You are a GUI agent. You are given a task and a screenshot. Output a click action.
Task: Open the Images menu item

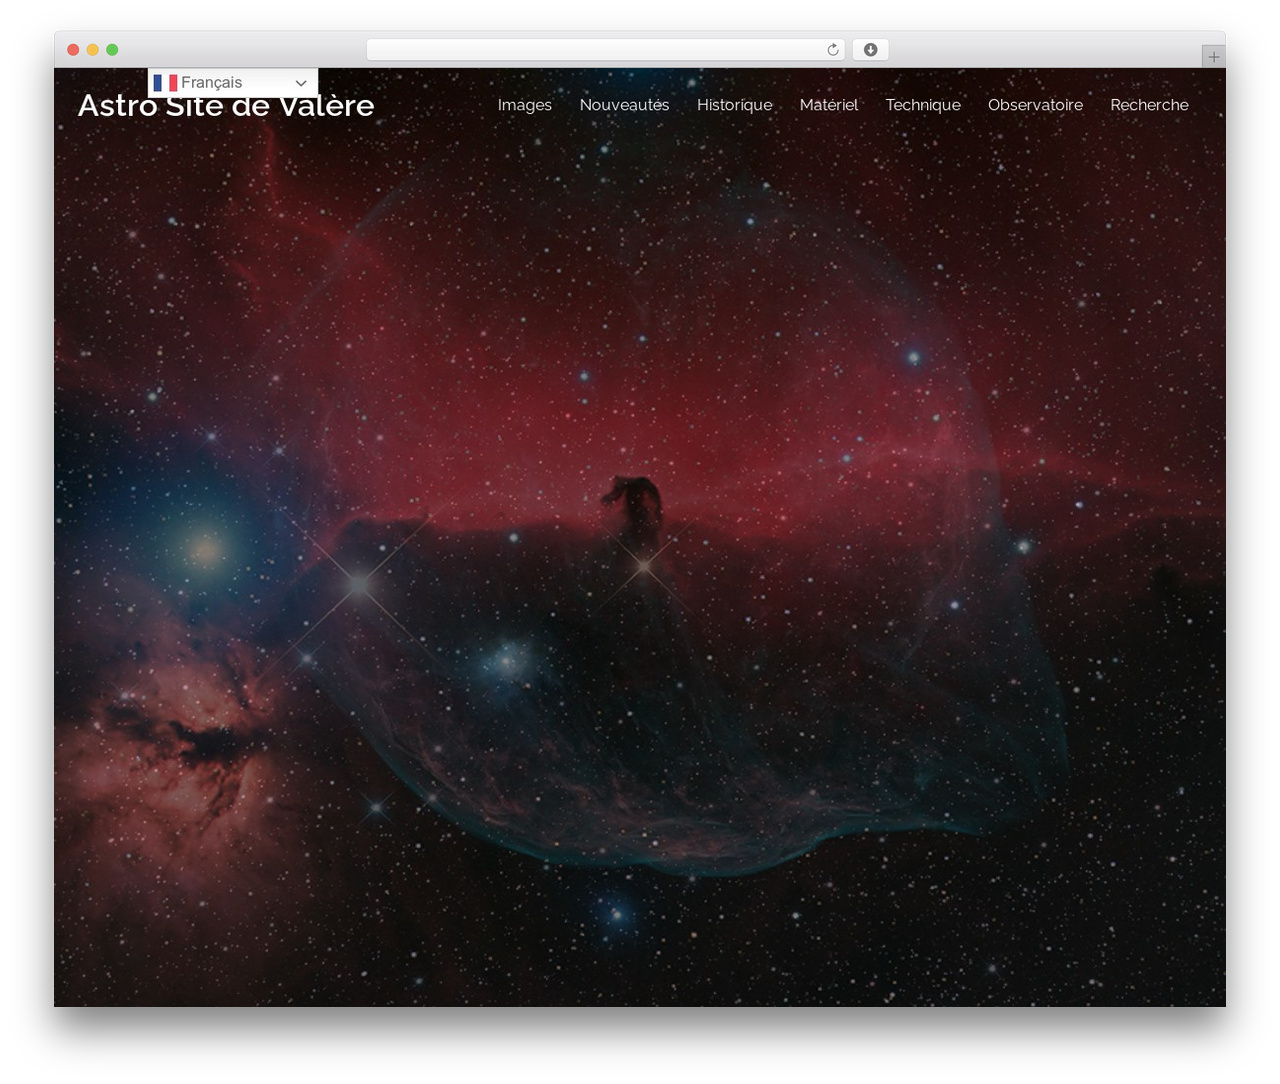pos(525,105)
